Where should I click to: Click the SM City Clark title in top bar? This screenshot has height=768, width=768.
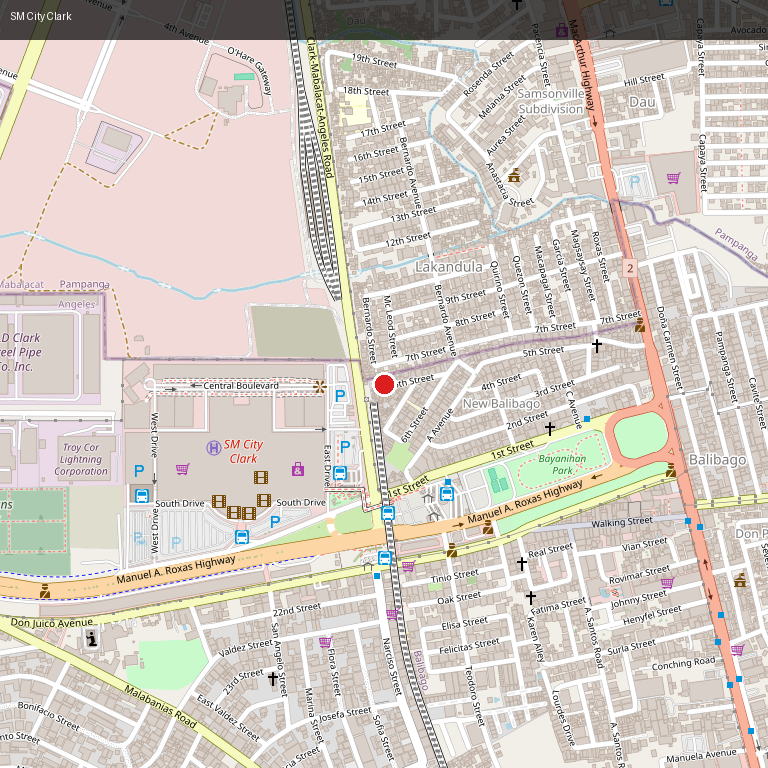41,16
